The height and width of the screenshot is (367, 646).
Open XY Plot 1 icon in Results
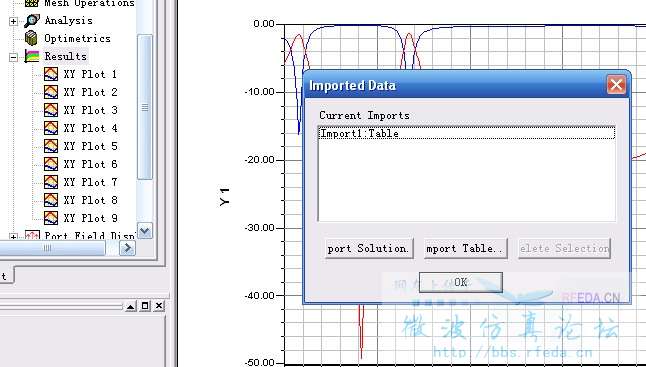[x=51, y=74]
